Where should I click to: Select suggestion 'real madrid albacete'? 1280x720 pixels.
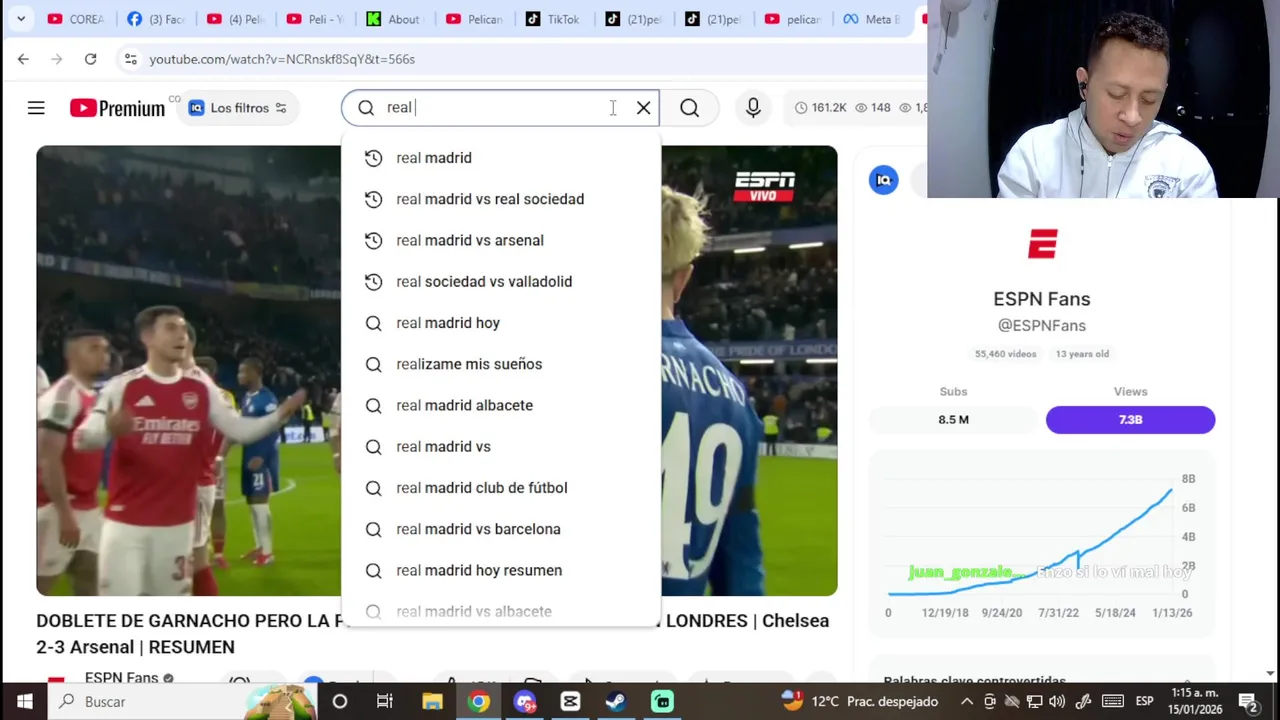click(501, 405)
